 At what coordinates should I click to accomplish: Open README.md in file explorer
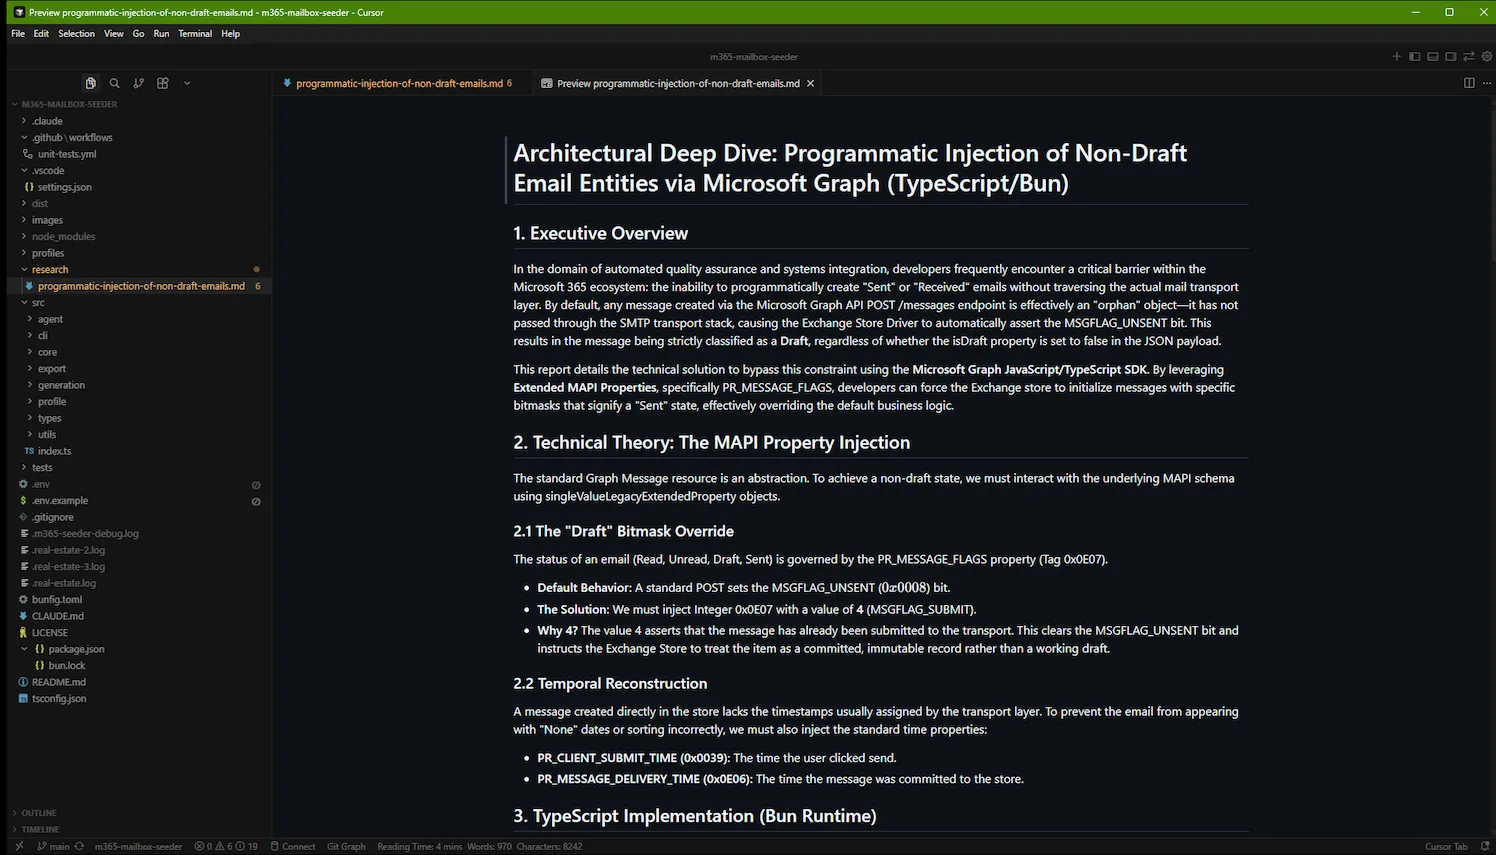point(58,682)
